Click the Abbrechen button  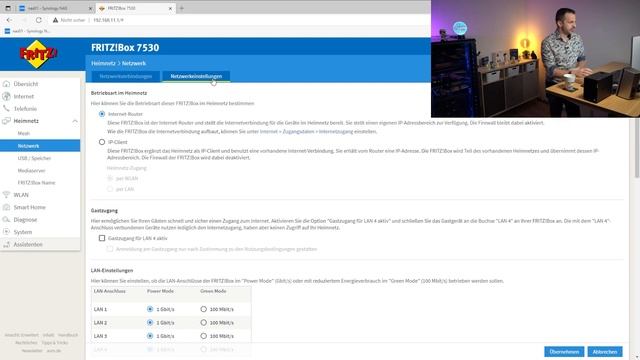click(x=605, y=351)
